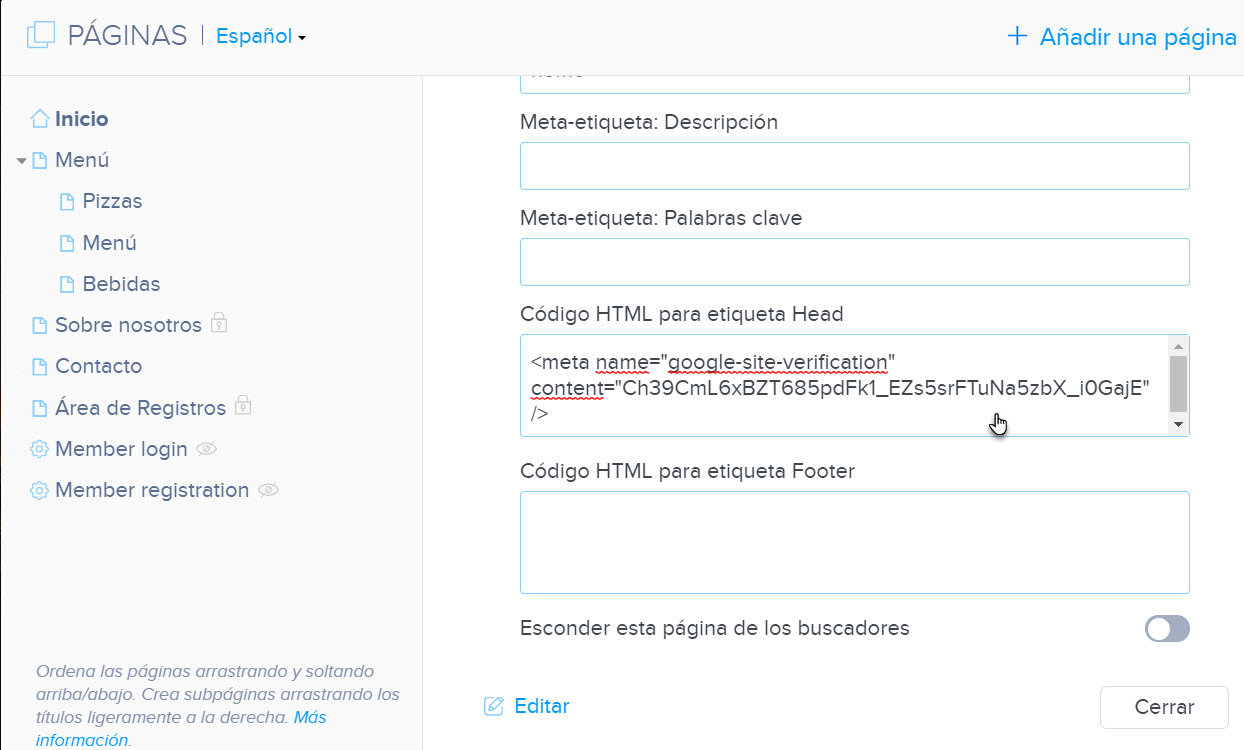This screenshot has height=750, width=1244.
Task: Click the Páginas app icon in the header
Action: 39,33
